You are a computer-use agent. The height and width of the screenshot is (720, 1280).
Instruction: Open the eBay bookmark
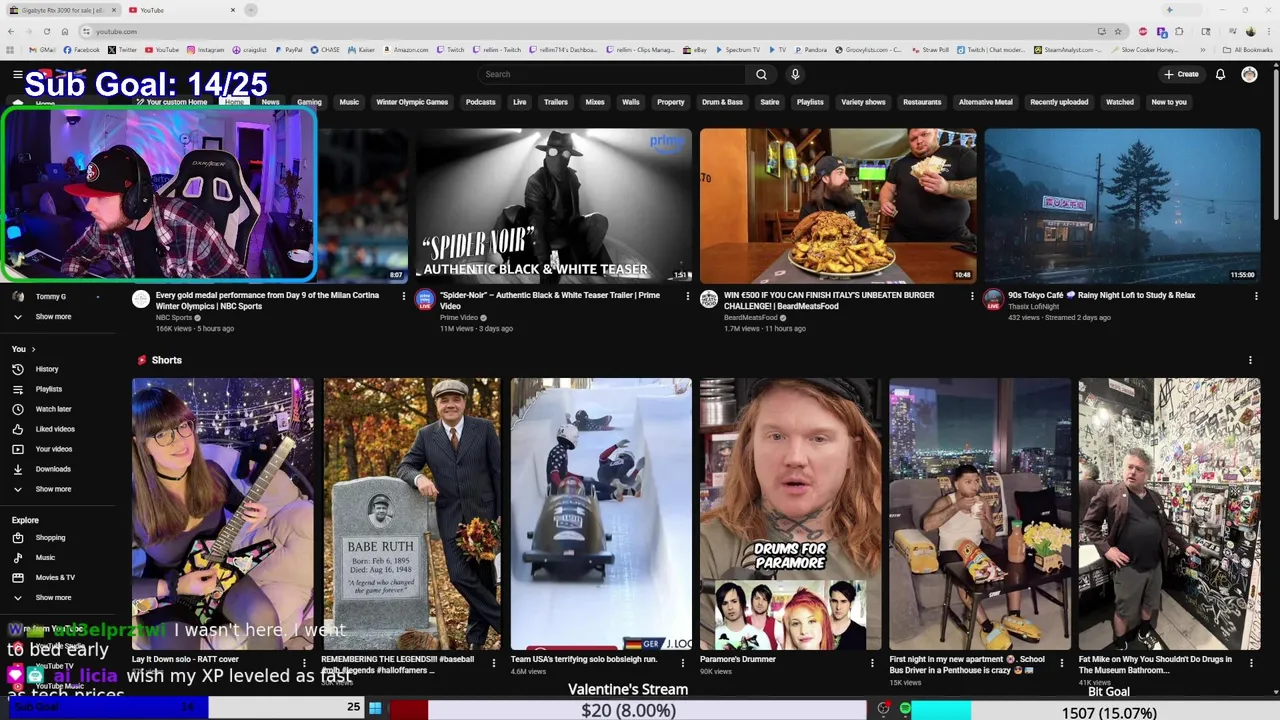point(695,49)
